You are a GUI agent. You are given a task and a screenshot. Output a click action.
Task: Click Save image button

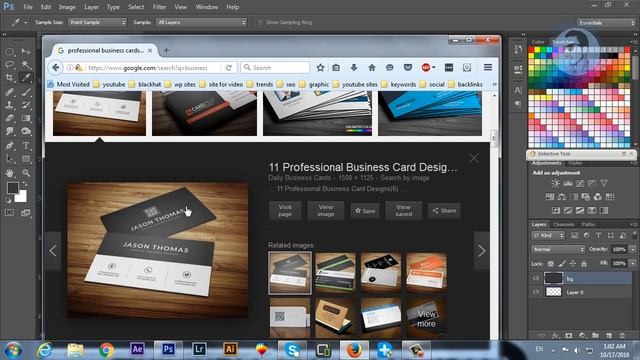(x=365, y=211)
